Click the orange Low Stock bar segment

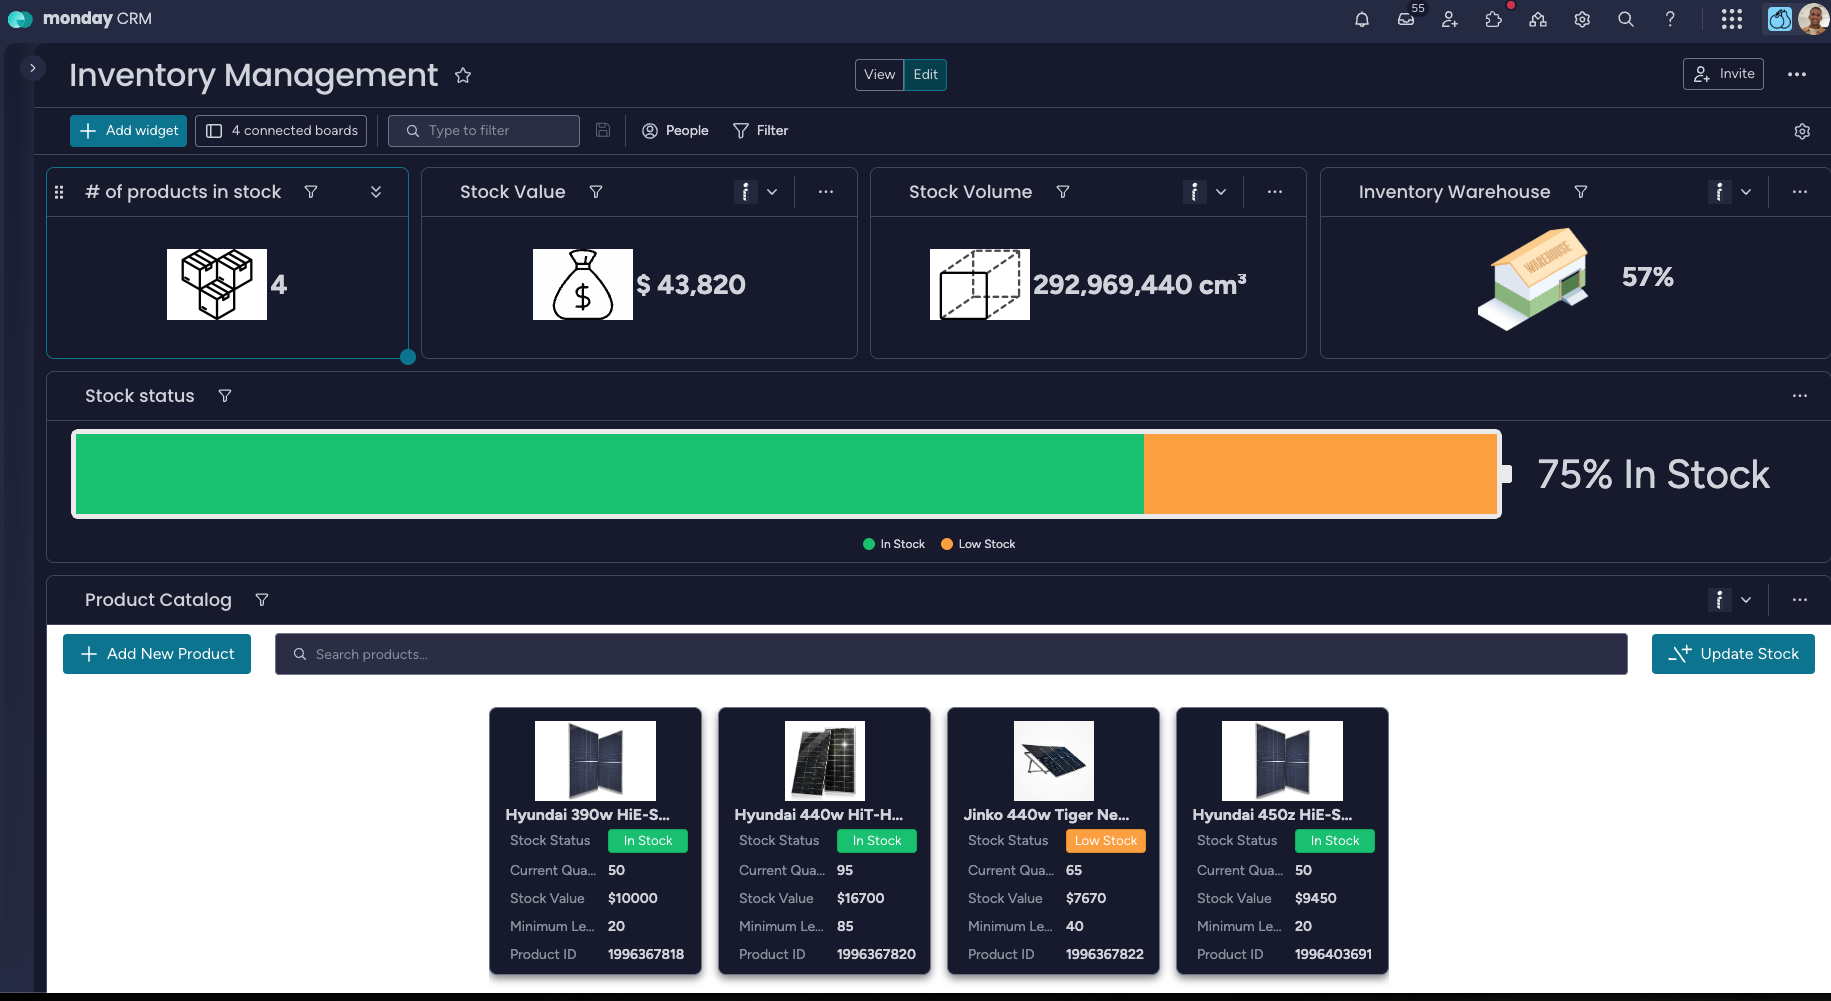(x=1320, y=474)
